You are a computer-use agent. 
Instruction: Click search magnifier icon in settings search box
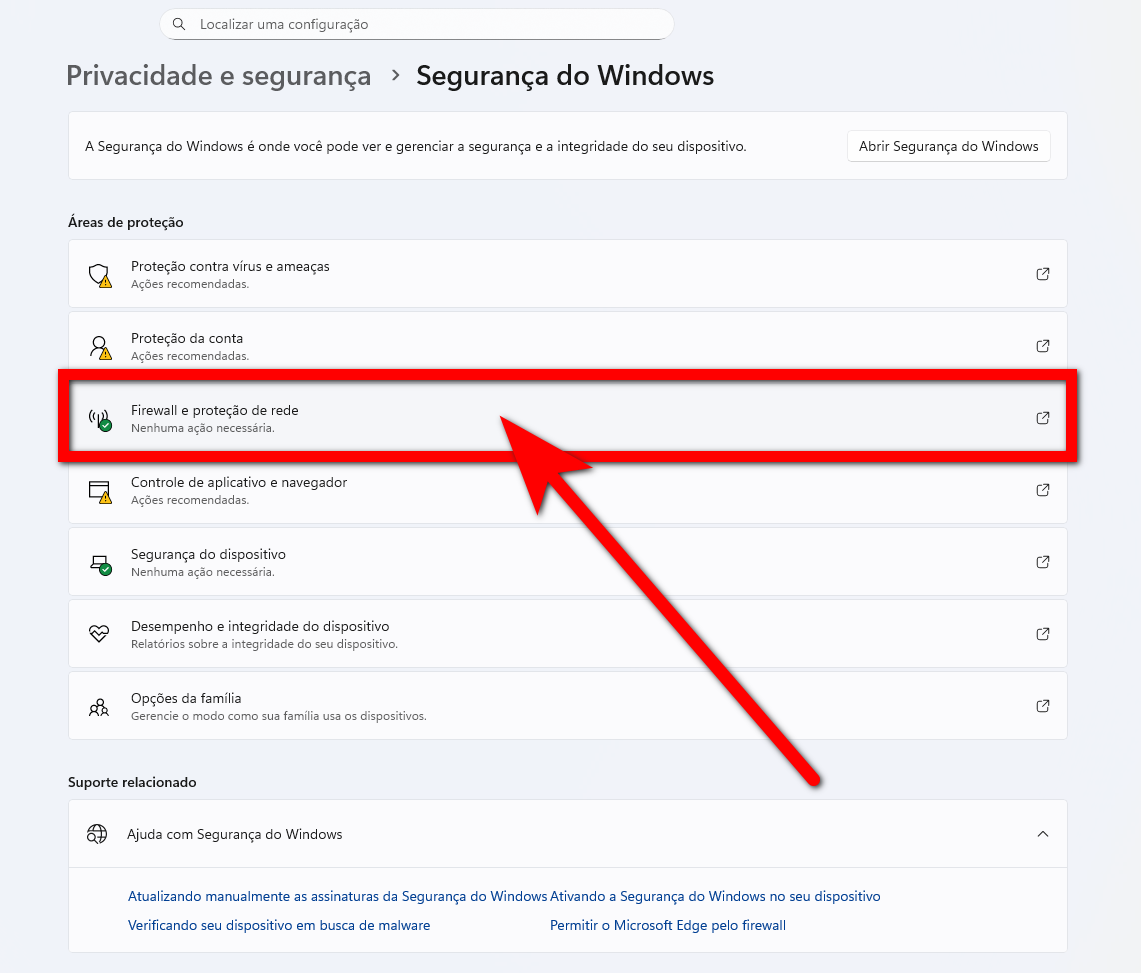pyautogui.click(x=179, y=24)
